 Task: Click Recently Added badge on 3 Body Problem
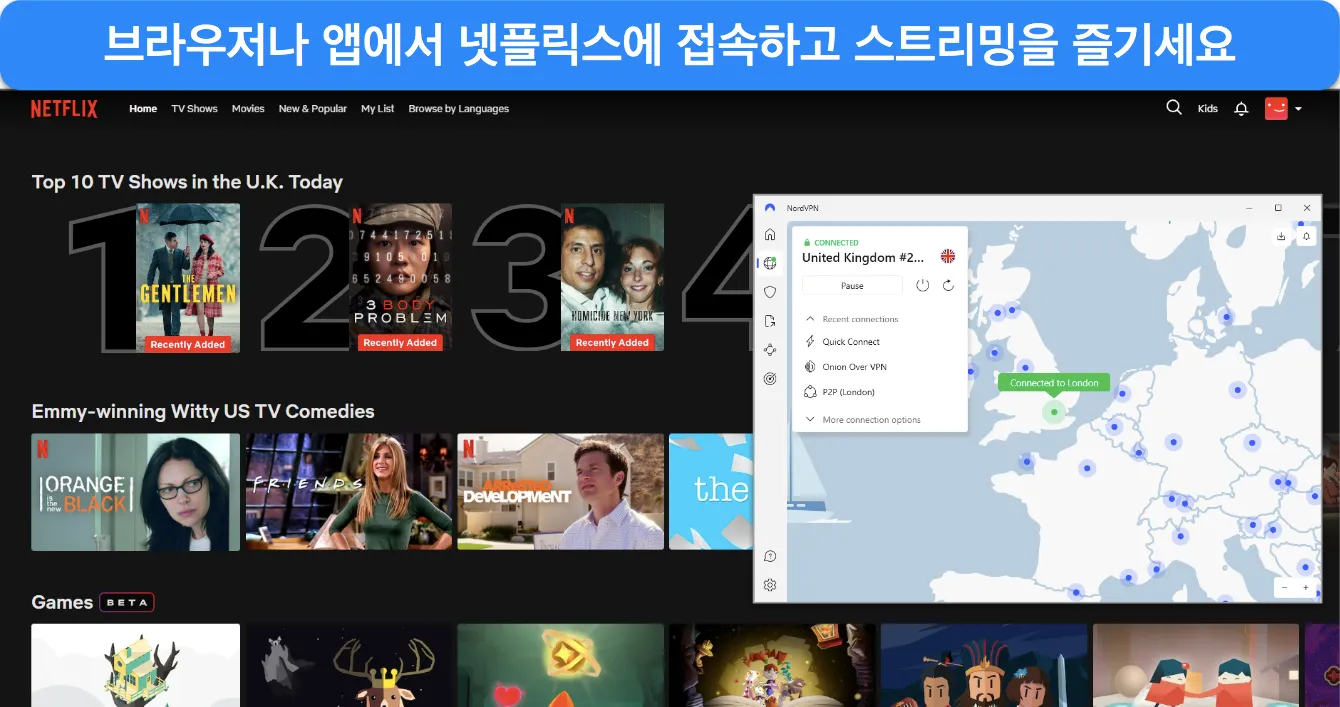coord(400,343)
